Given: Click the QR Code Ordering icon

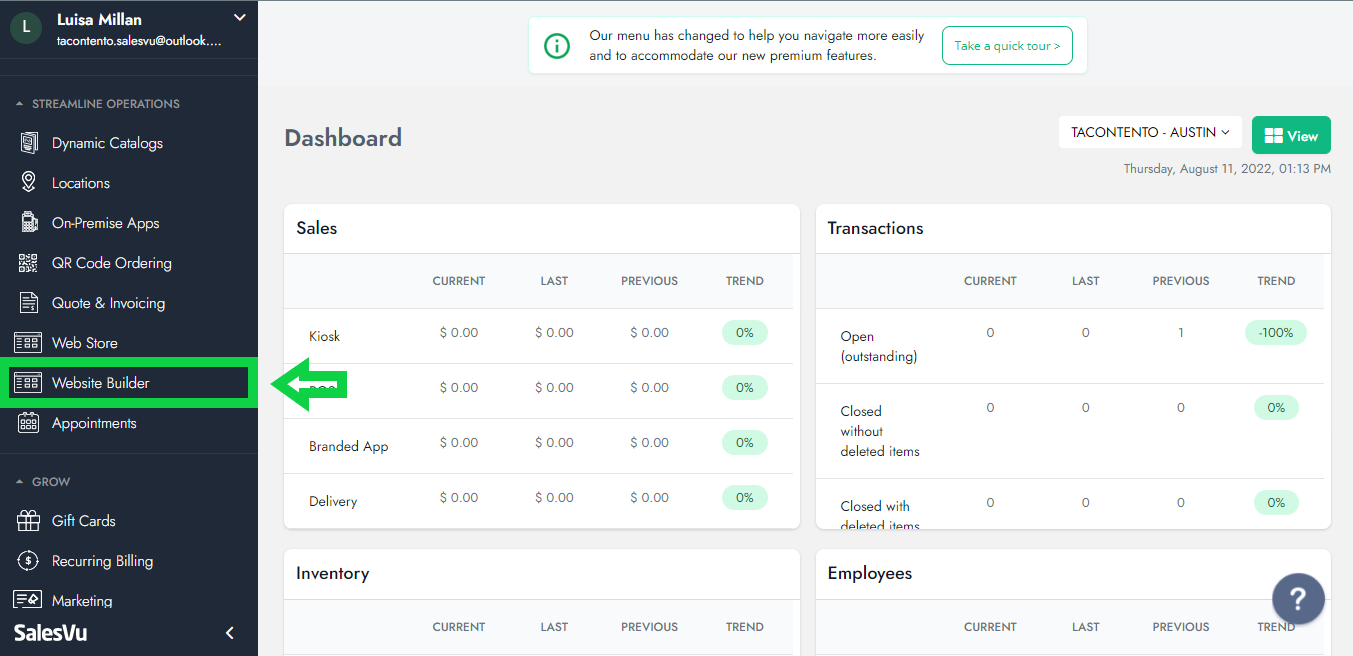Looking at the screenshot, I should point(29,263).
